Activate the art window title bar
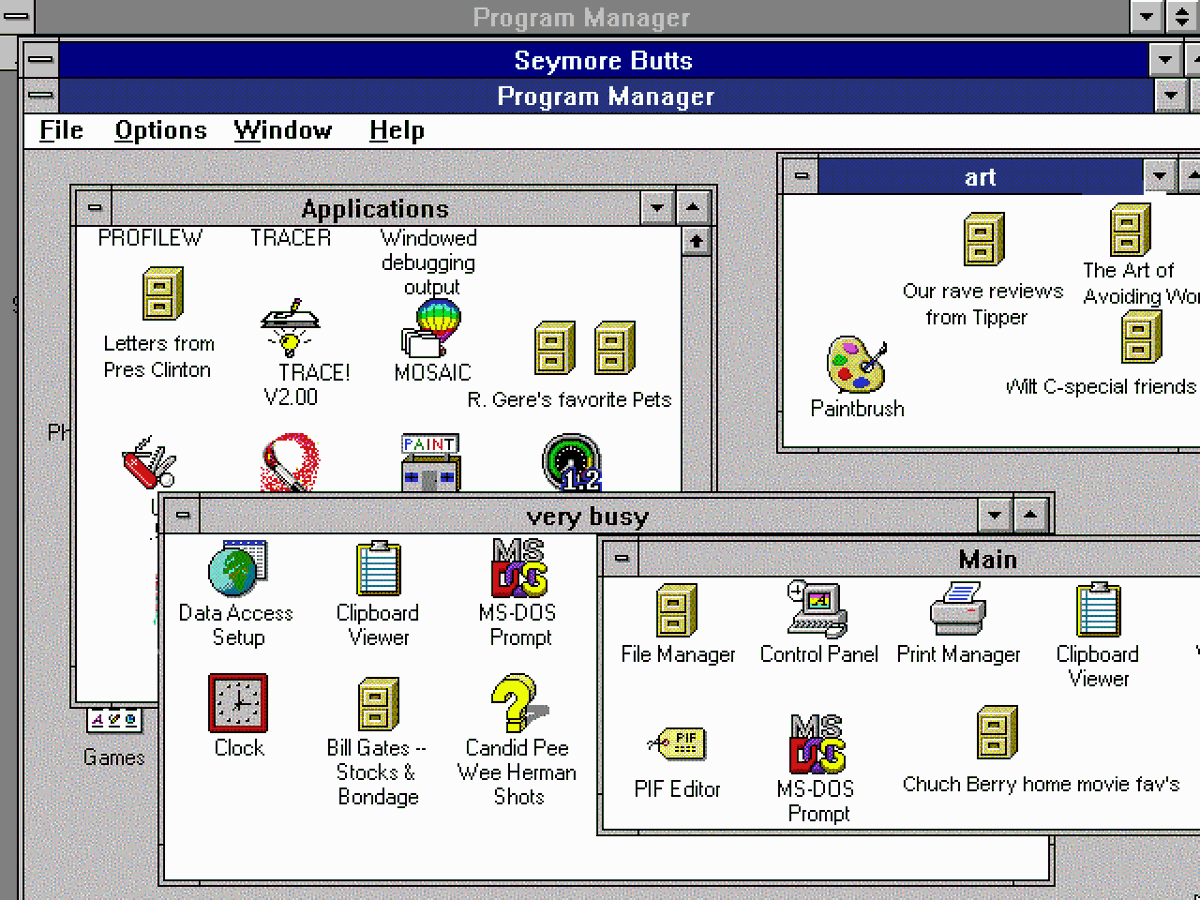 pyautogui.click(x=980, y=177)
